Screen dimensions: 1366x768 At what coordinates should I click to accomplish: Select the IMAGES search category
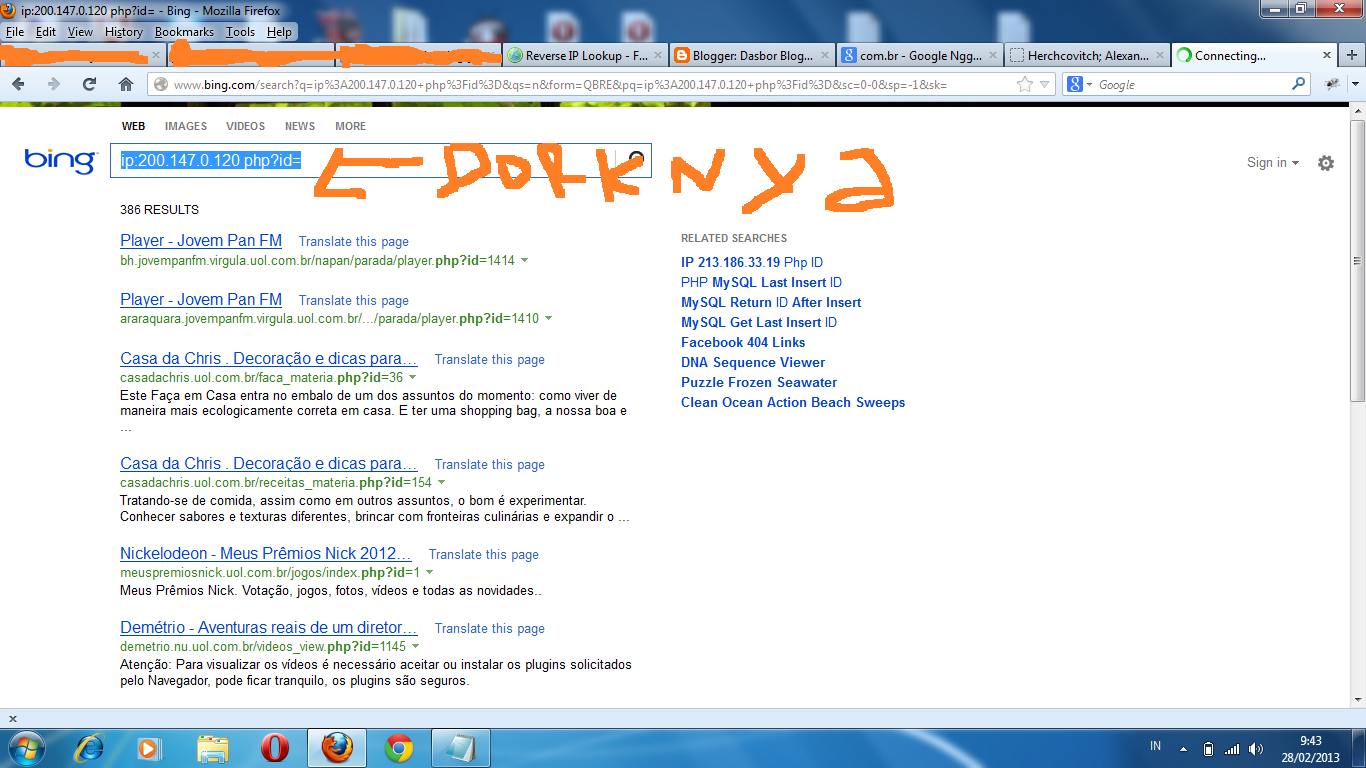[x=186, y=126]
